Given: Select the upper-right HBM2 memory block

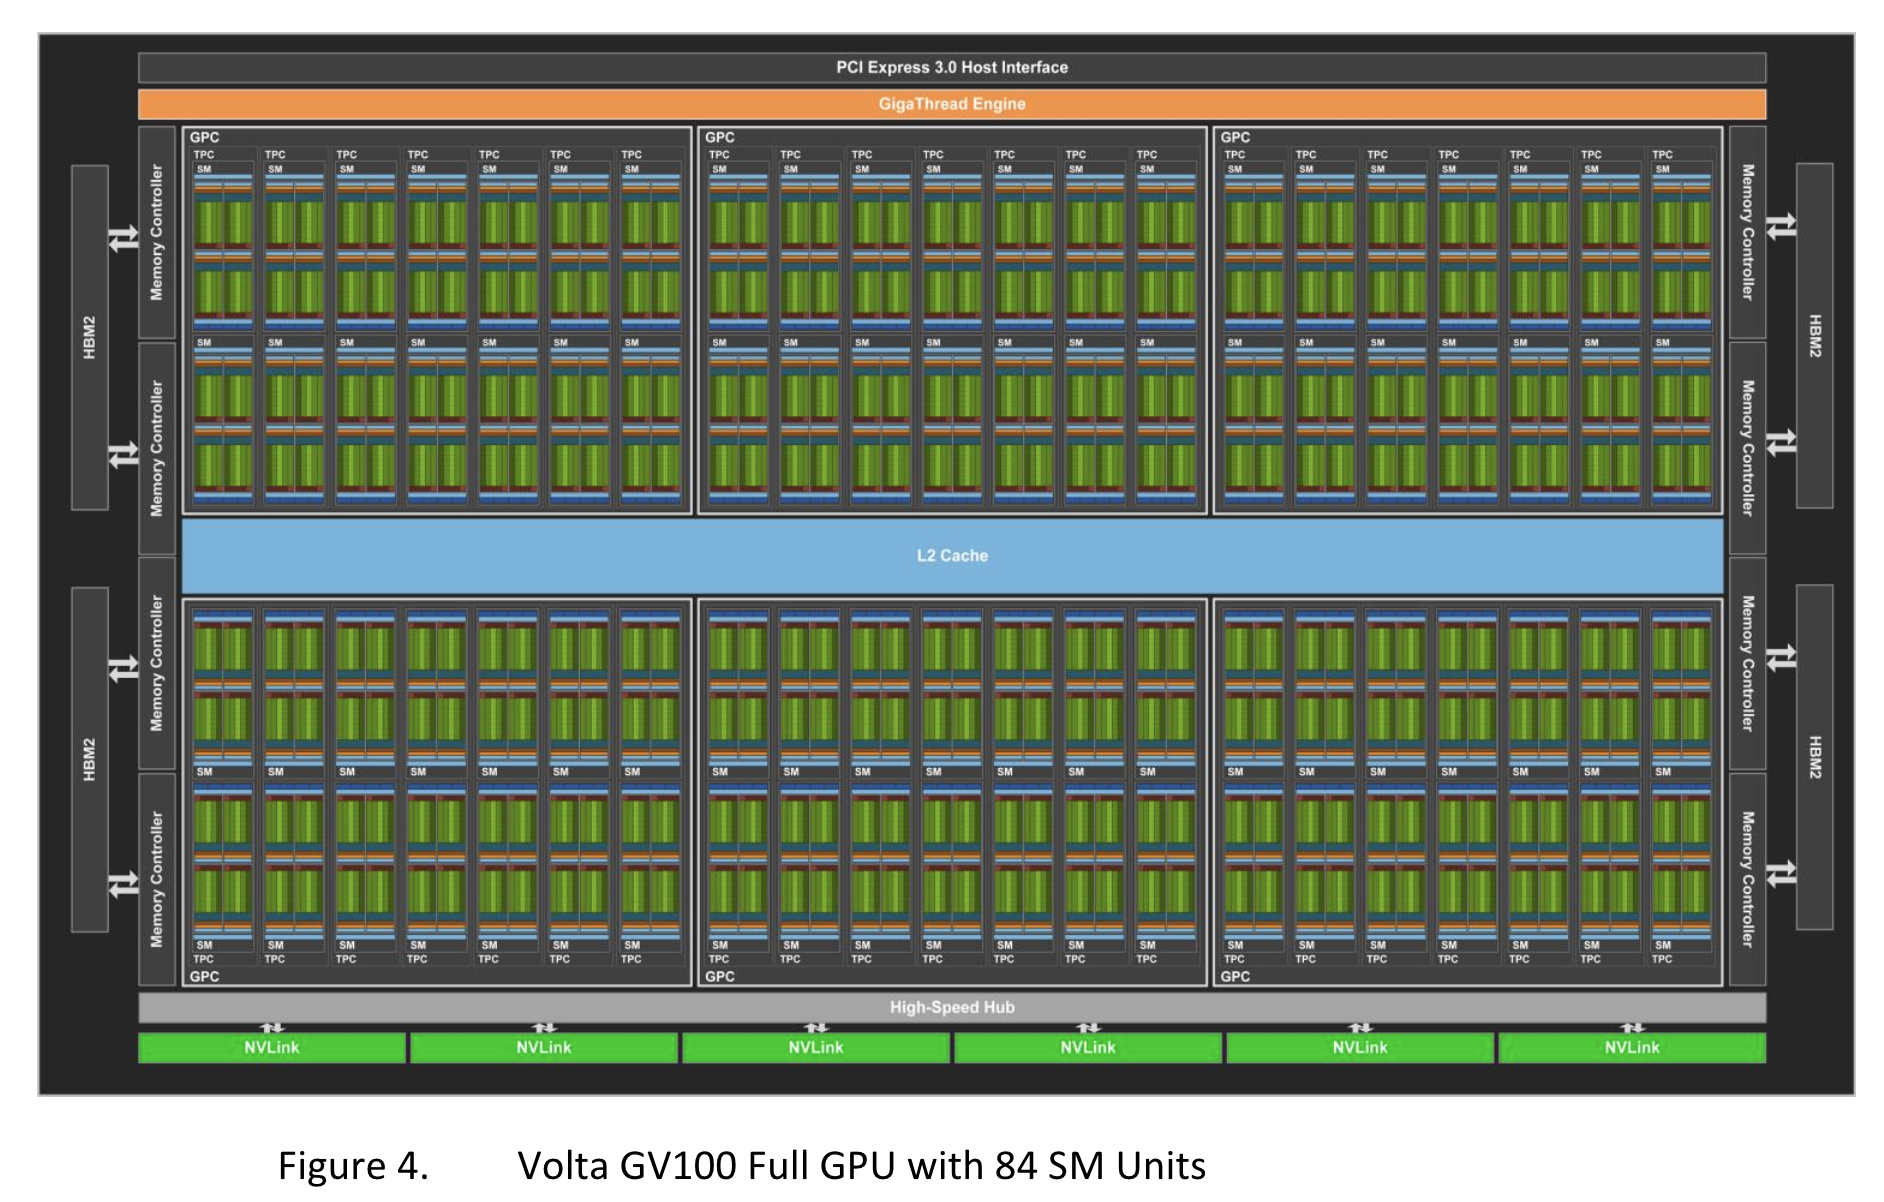Looking at the screenshot, I should pos(1815,336).
